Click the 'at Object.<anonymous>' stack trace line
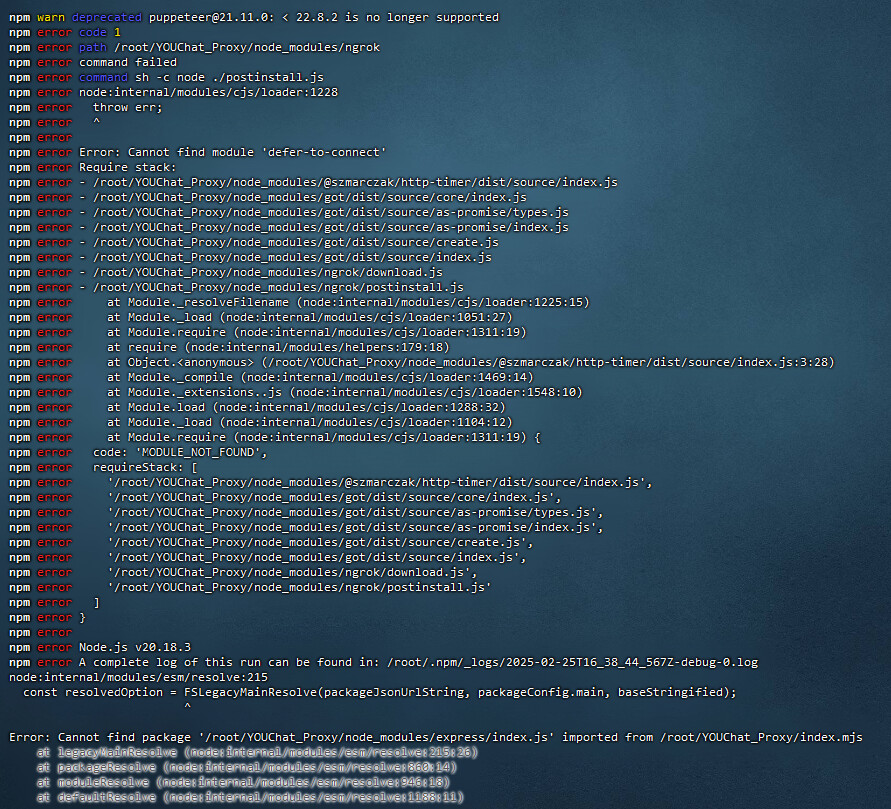The height and width of the screenshot is (809, 891). point(470,362)
